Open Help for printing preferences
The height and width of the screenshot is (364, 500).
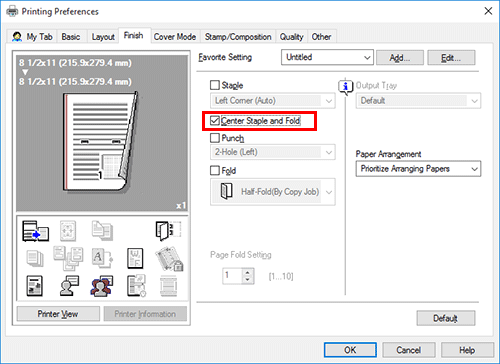(x=467, y=350)
